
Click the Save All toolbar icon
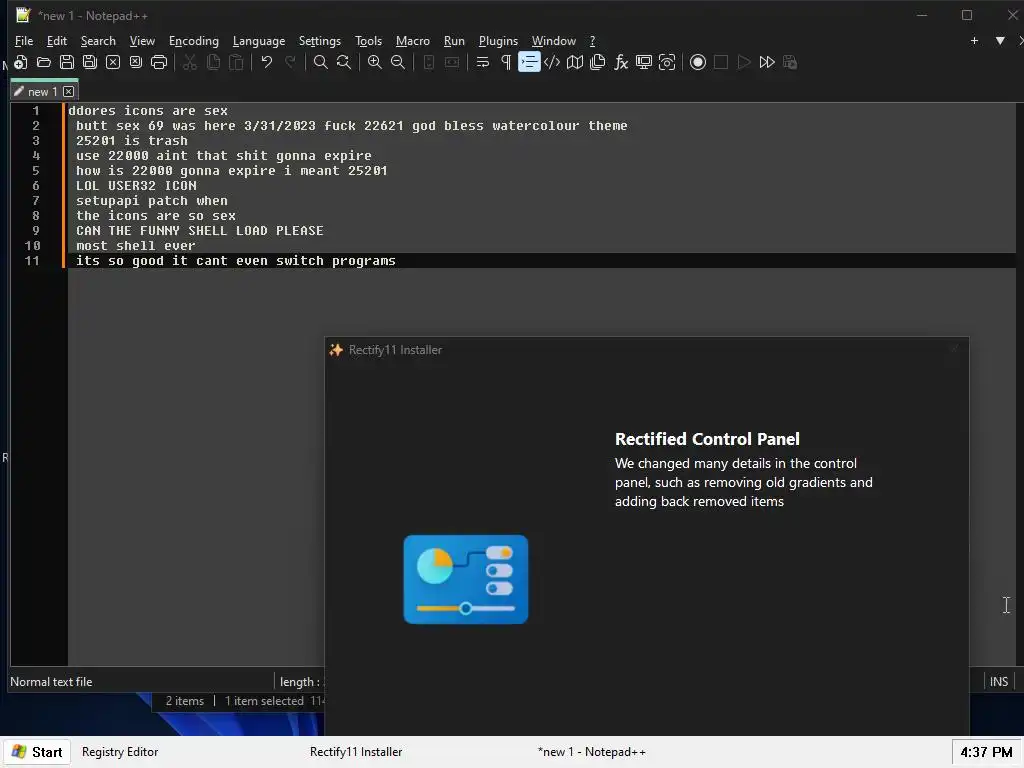(x=89, y=62)
